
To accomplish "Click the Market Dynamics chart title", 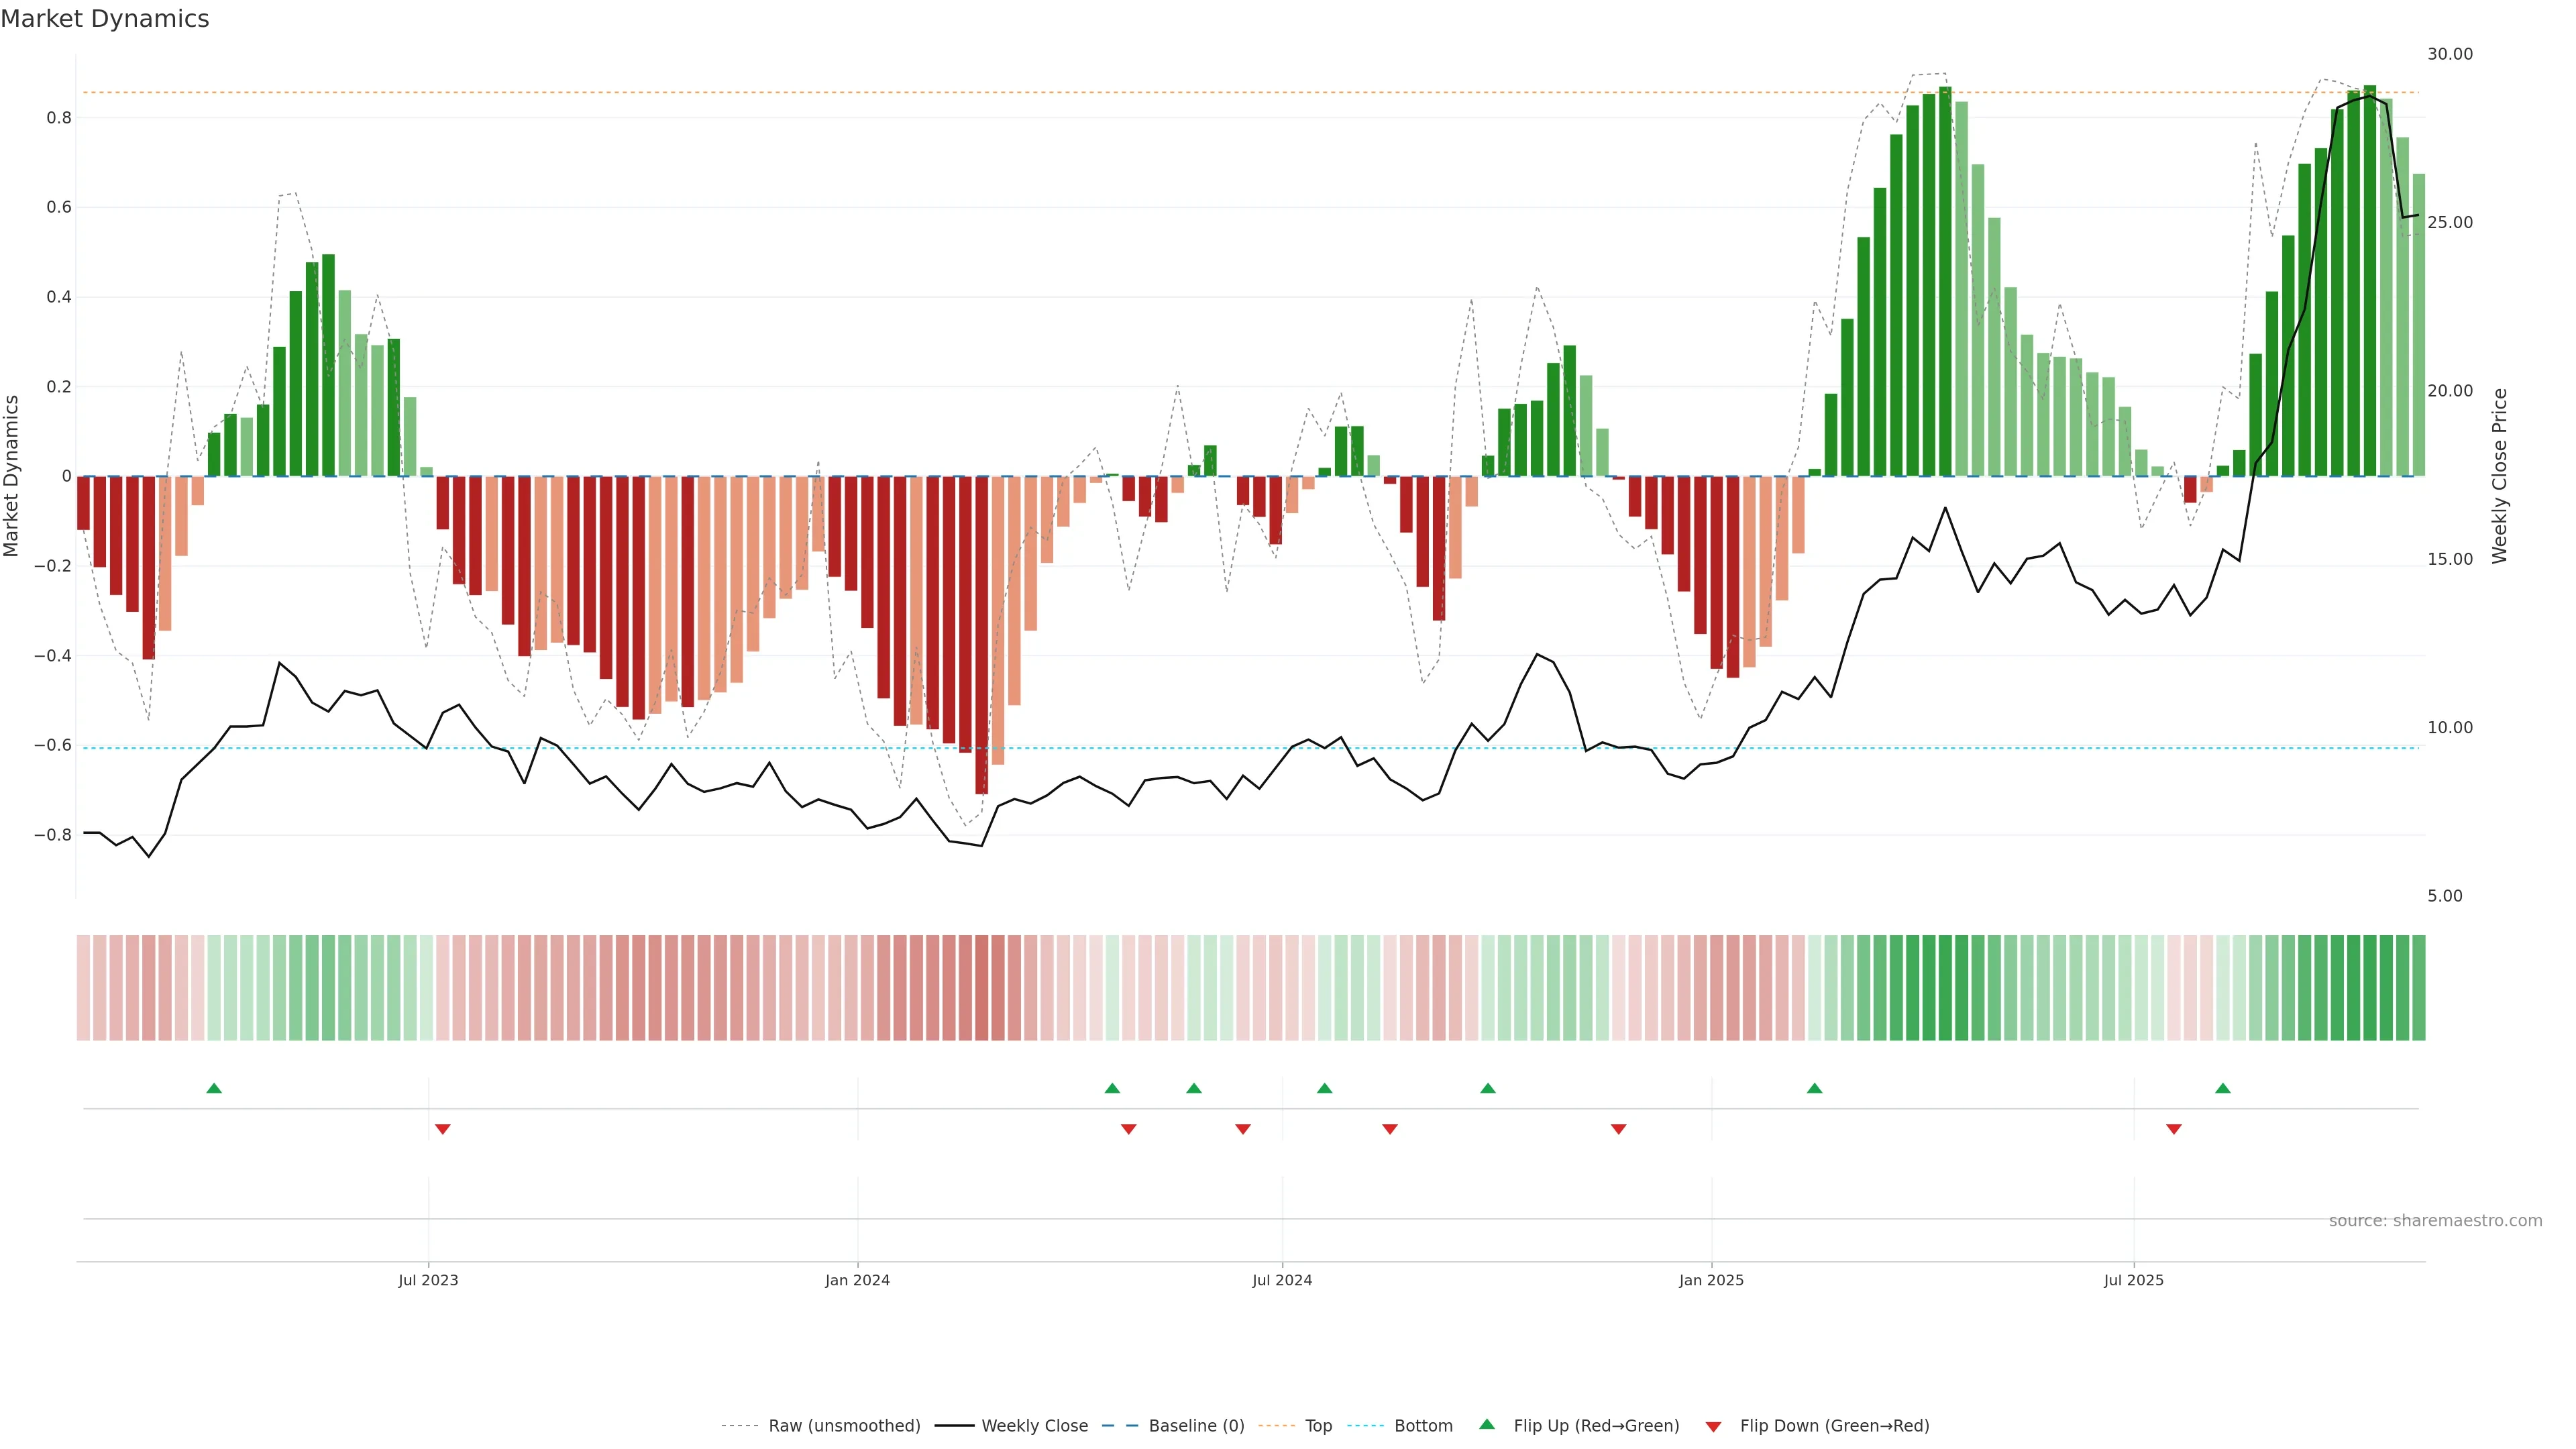I will coord(105,19).
